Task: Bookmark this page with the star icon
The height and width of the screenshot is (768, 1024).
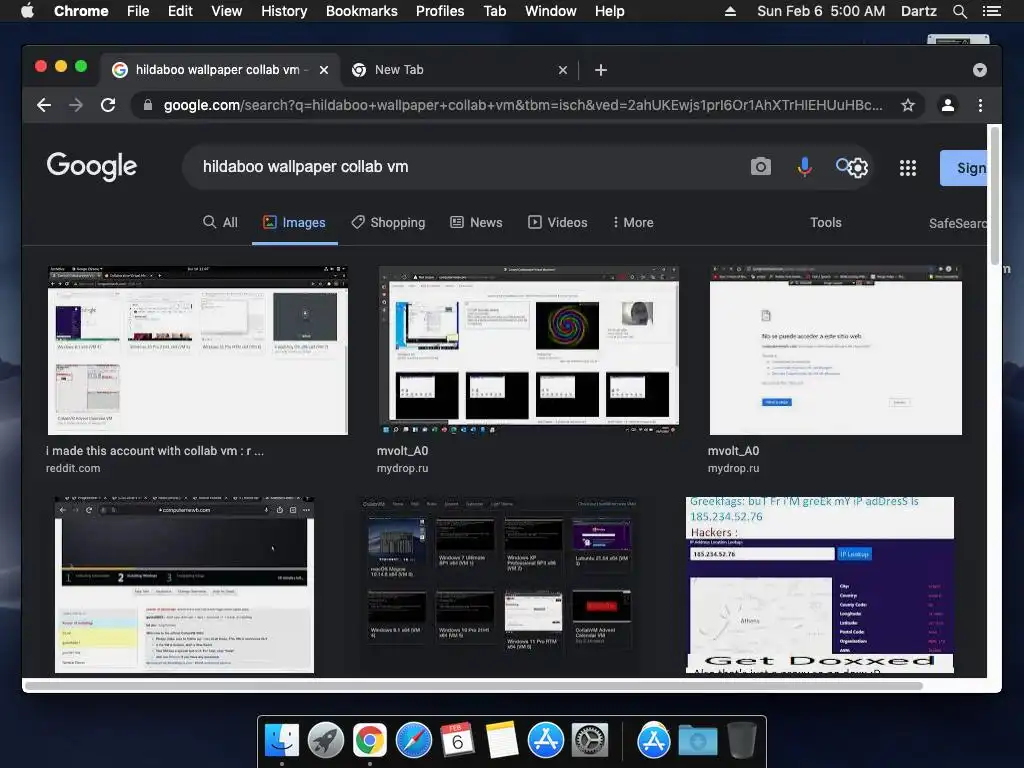Action: pyautogui.click(x=908, y=105)
